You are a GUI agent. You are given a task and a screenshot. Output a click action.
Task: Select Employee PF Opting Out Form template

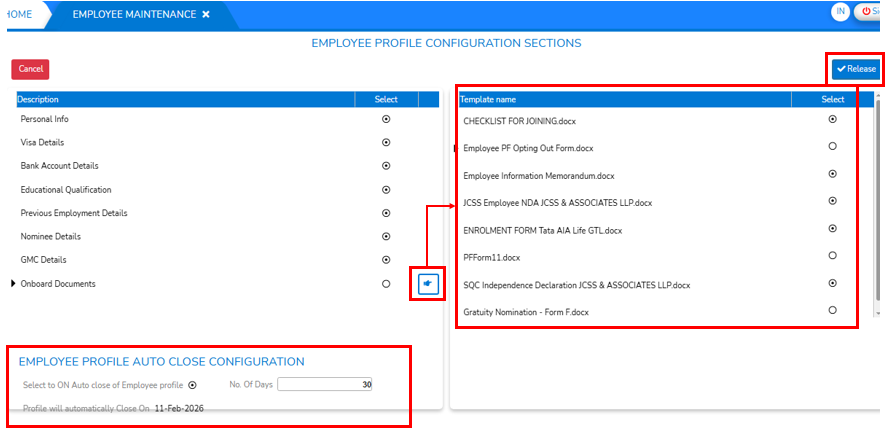tap(832, 146)
